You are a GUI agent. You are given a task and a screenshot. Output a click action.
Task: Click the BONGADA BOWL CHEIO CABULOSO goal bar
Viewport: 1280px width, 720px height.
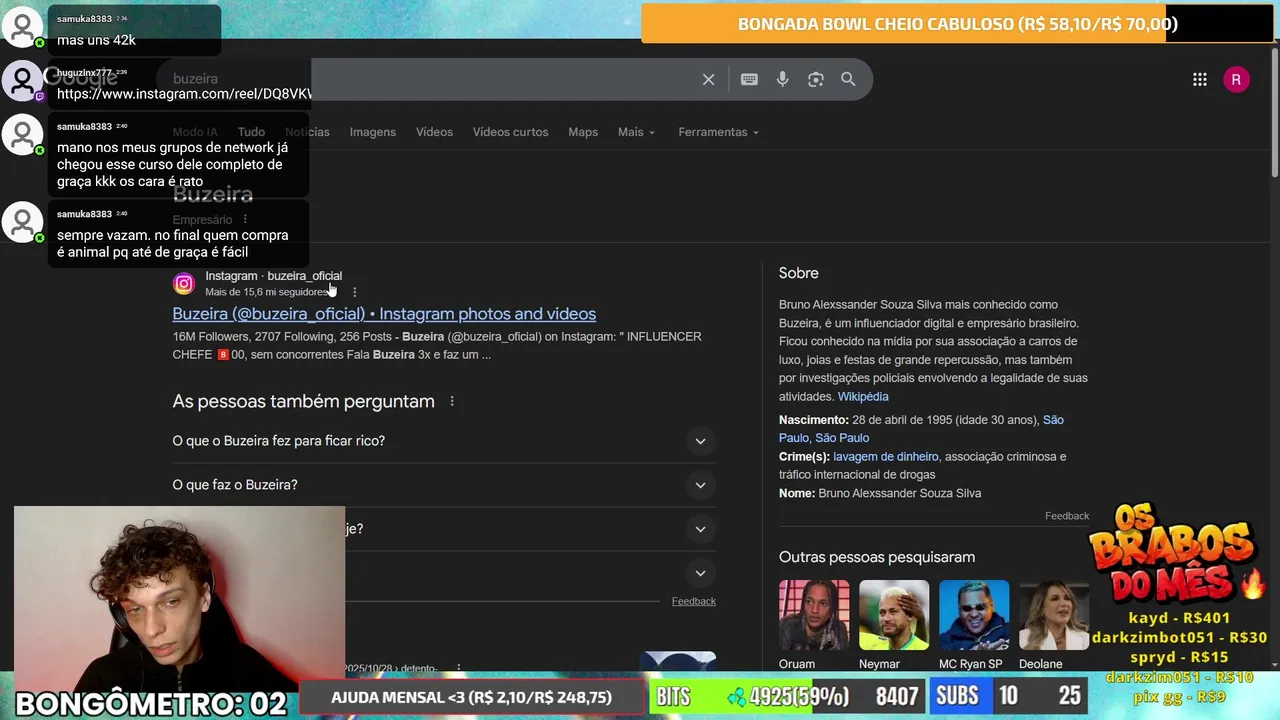click(958, 24)
